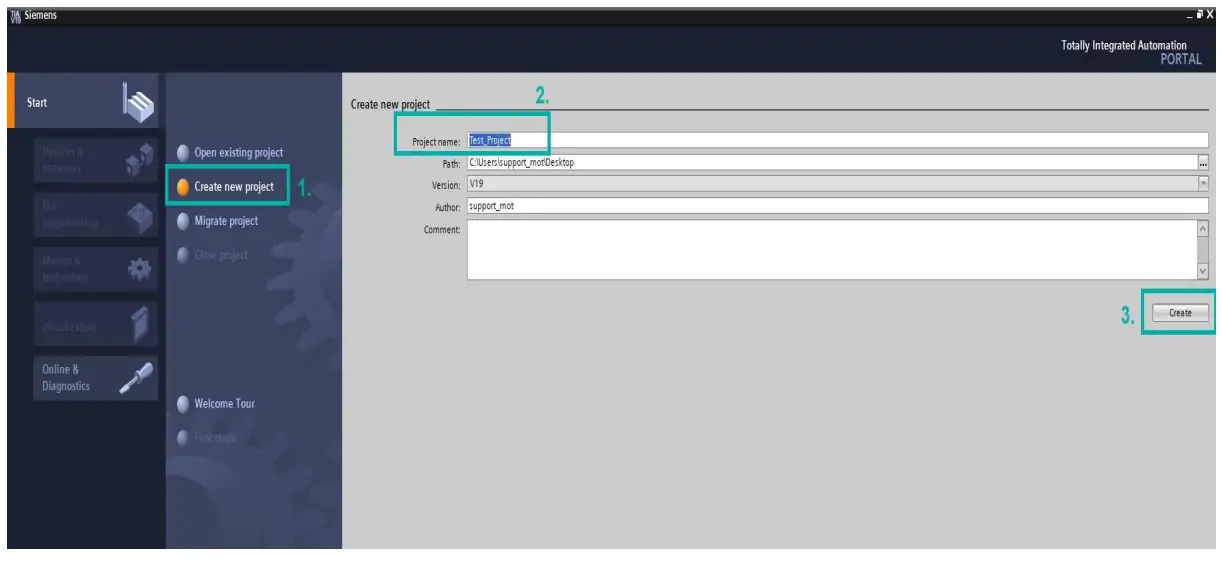Choose Migrate project
The width and height of the screenshot is (1222, 561).
226,221
